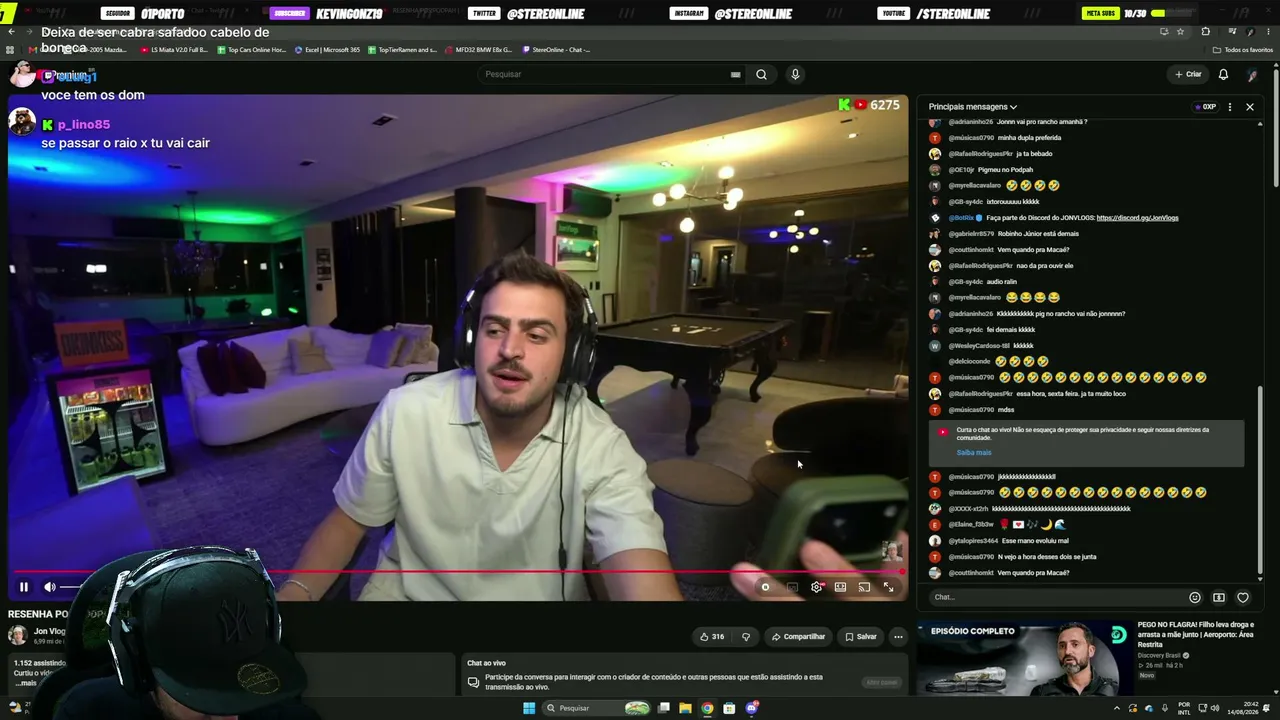Screen dimensions: 1280x720
Task: Close the live chat panel
Action: (1249, 107)
